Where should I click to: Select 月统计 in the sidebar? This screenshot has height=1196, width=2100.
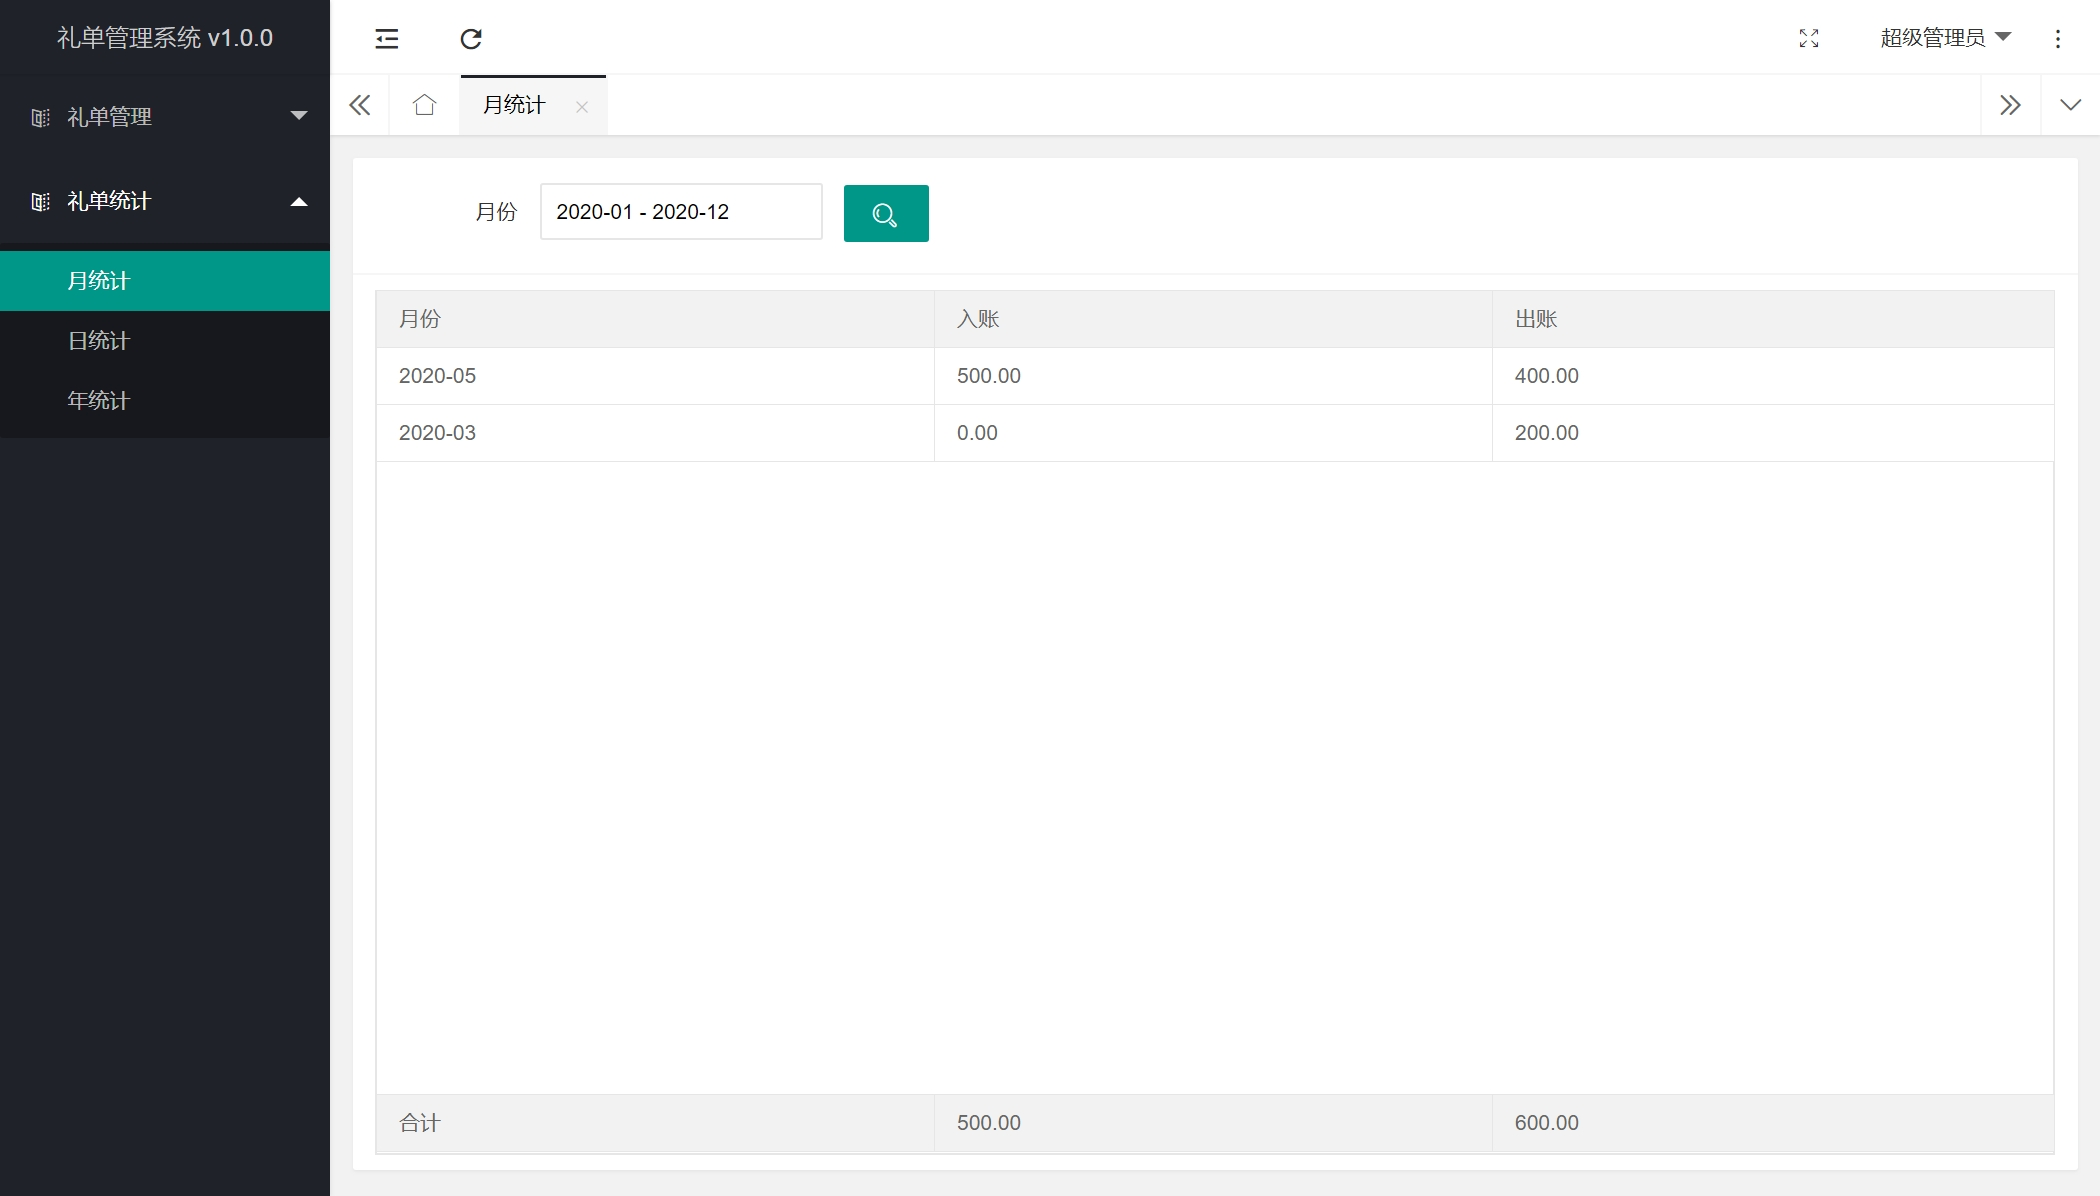tap(99, 281)
